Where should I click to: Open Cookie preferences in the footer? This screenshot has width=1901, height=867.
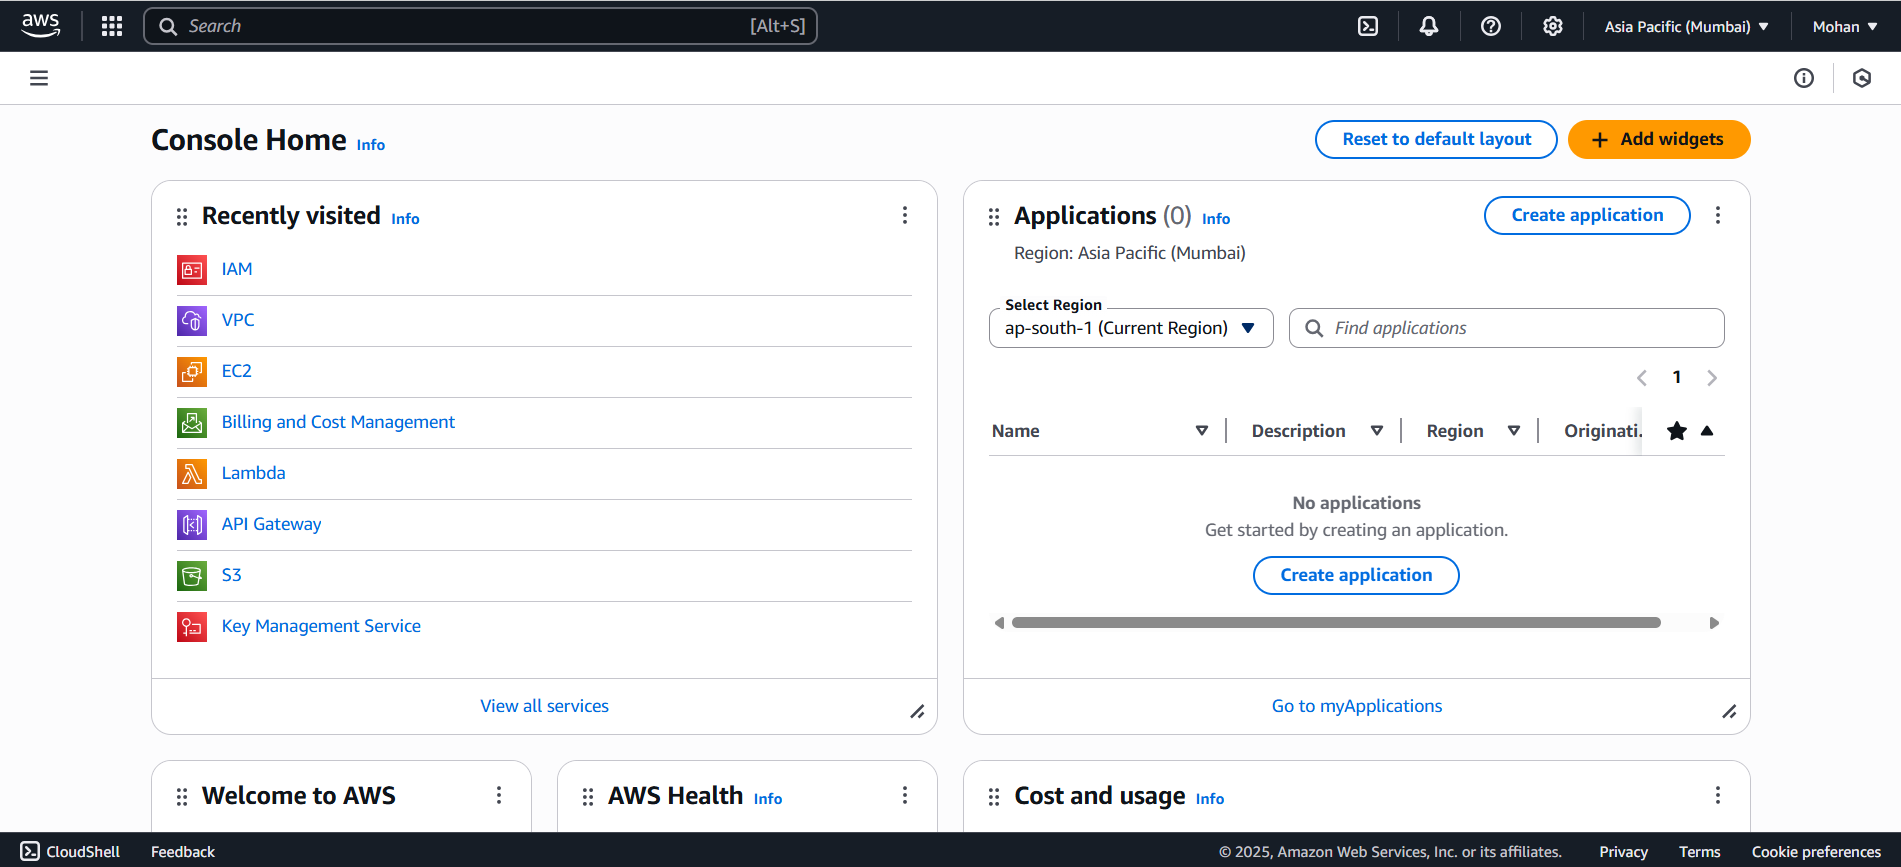(1816, 852)
